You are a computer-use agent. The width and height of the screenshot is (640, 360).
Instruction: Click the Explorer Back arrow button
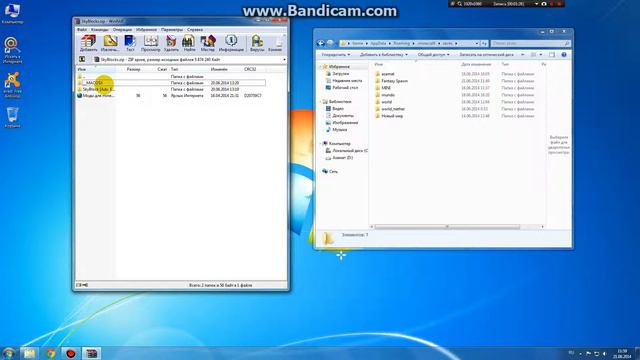pyautogui.click(x=321, y=43)
